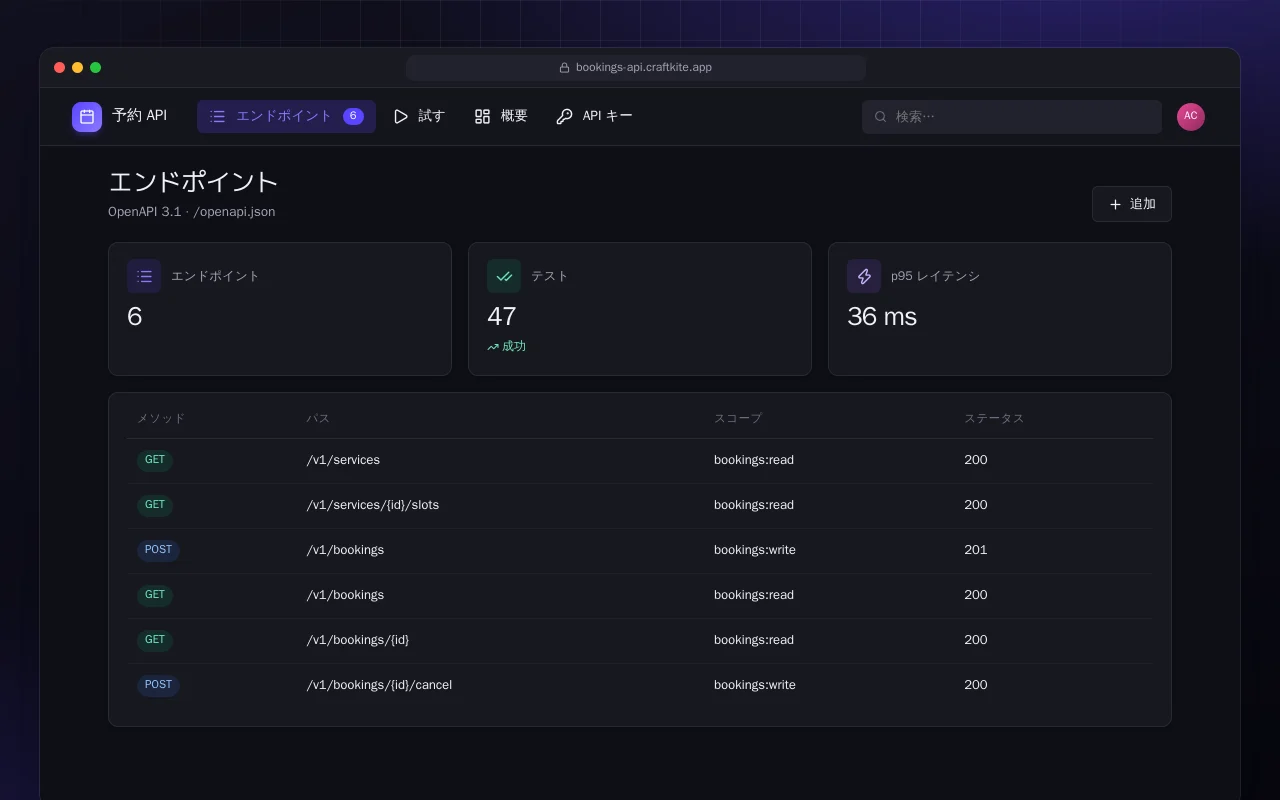Click the /v1/services/{id}/slots path cell

(x=373, y=505)
